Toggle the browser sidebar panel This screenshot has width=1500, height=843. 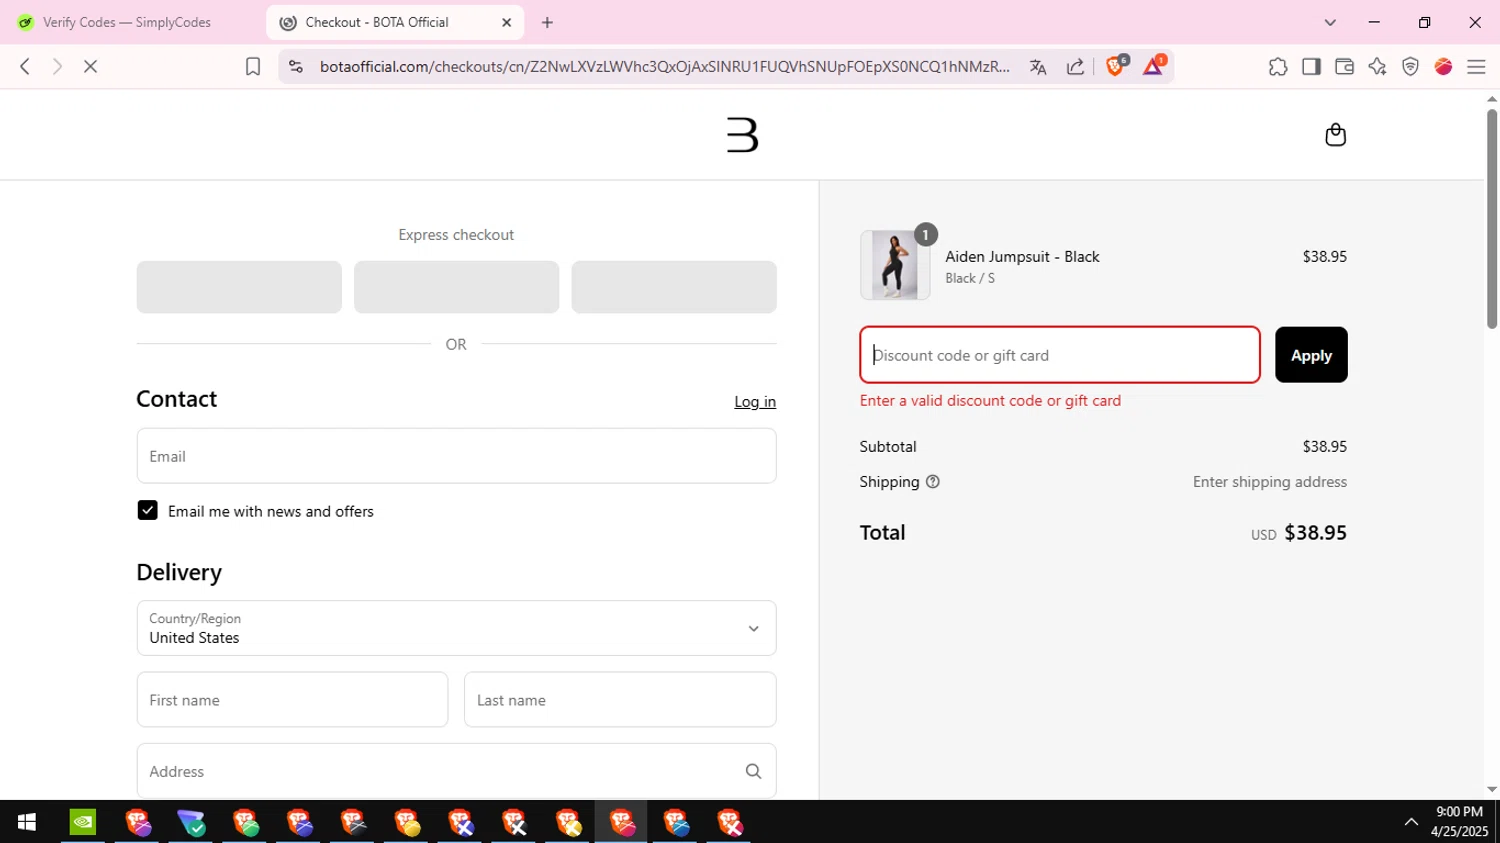click(1311, 67)
